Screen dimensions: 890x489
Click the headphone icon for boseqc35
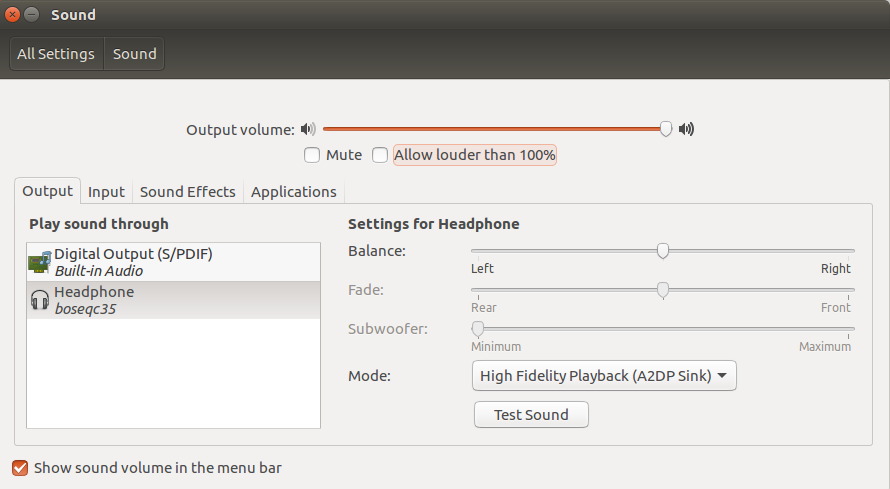click(x=40, y=300)
